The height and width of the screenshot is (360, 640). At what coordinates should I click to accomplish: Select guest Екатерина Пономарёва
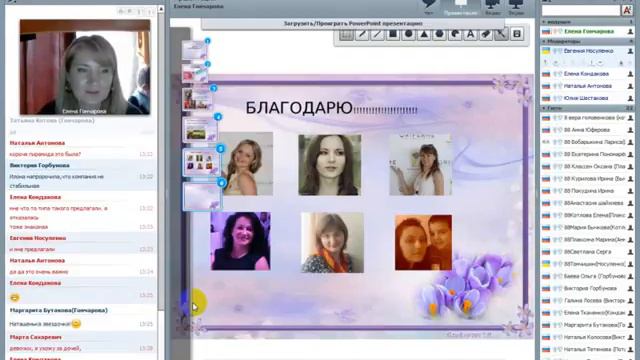588,154
